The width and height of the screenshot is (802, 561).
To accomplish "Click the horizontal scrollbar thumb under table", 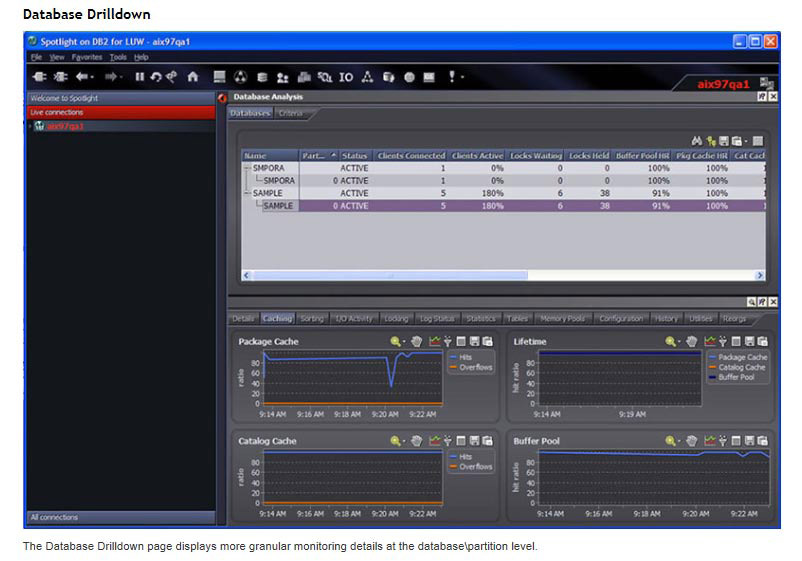I will click(x=390, y=275).
